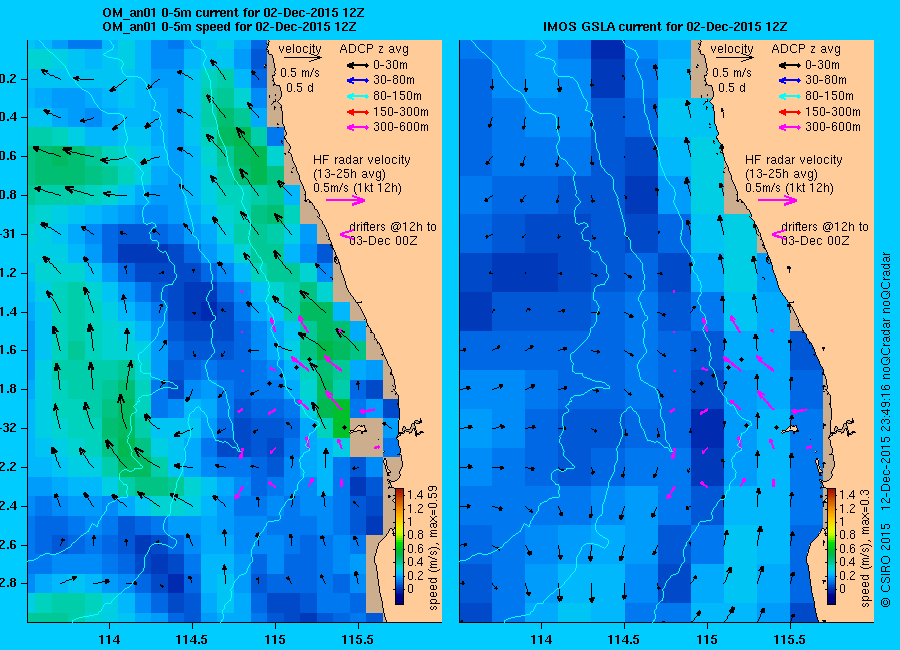The width and height of the screenshot is (900, 650).
Task: Click longitude 114 label under left map
Action: click(109, 640)
